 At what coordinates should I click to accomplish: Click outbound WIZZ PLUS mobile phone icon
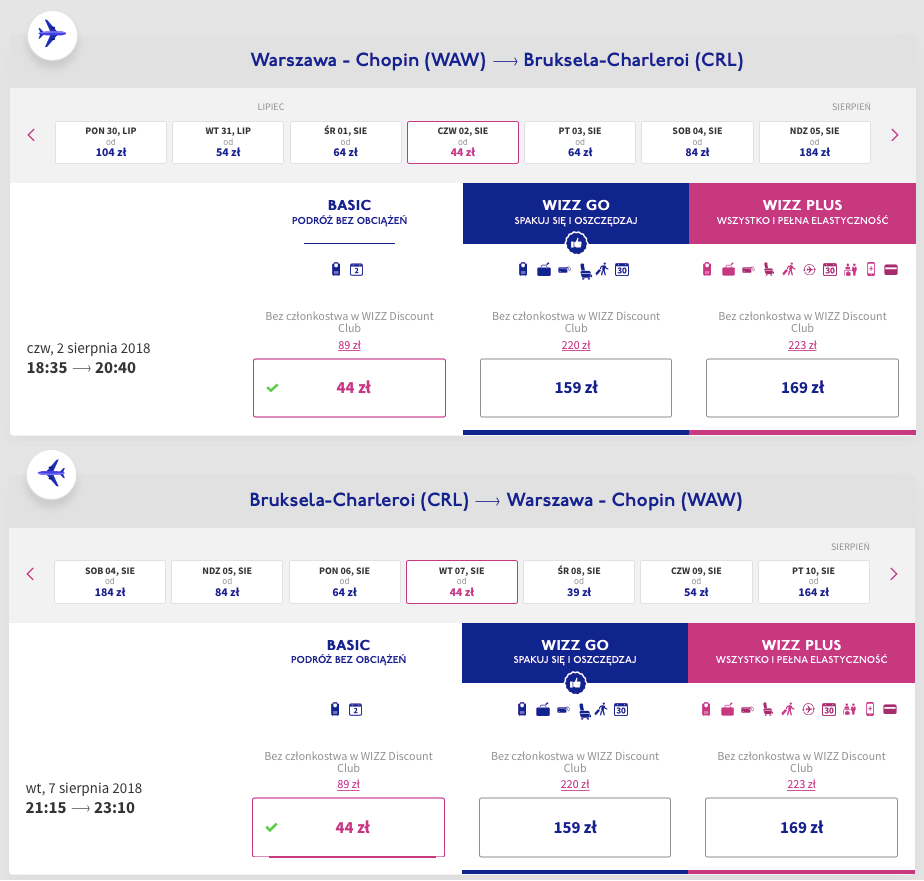871,269
